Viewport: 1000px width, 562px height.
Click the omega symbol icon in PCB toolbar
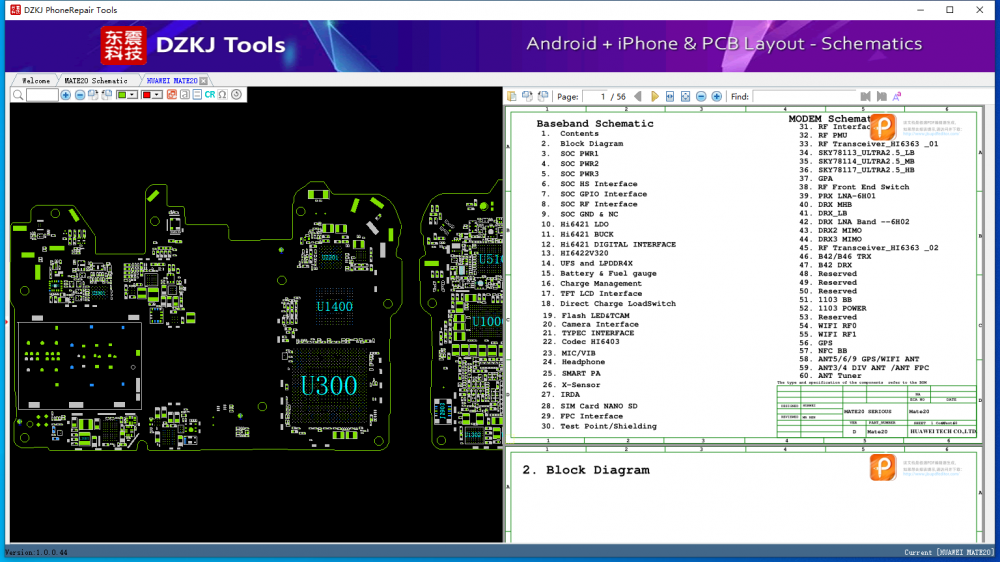223,95
